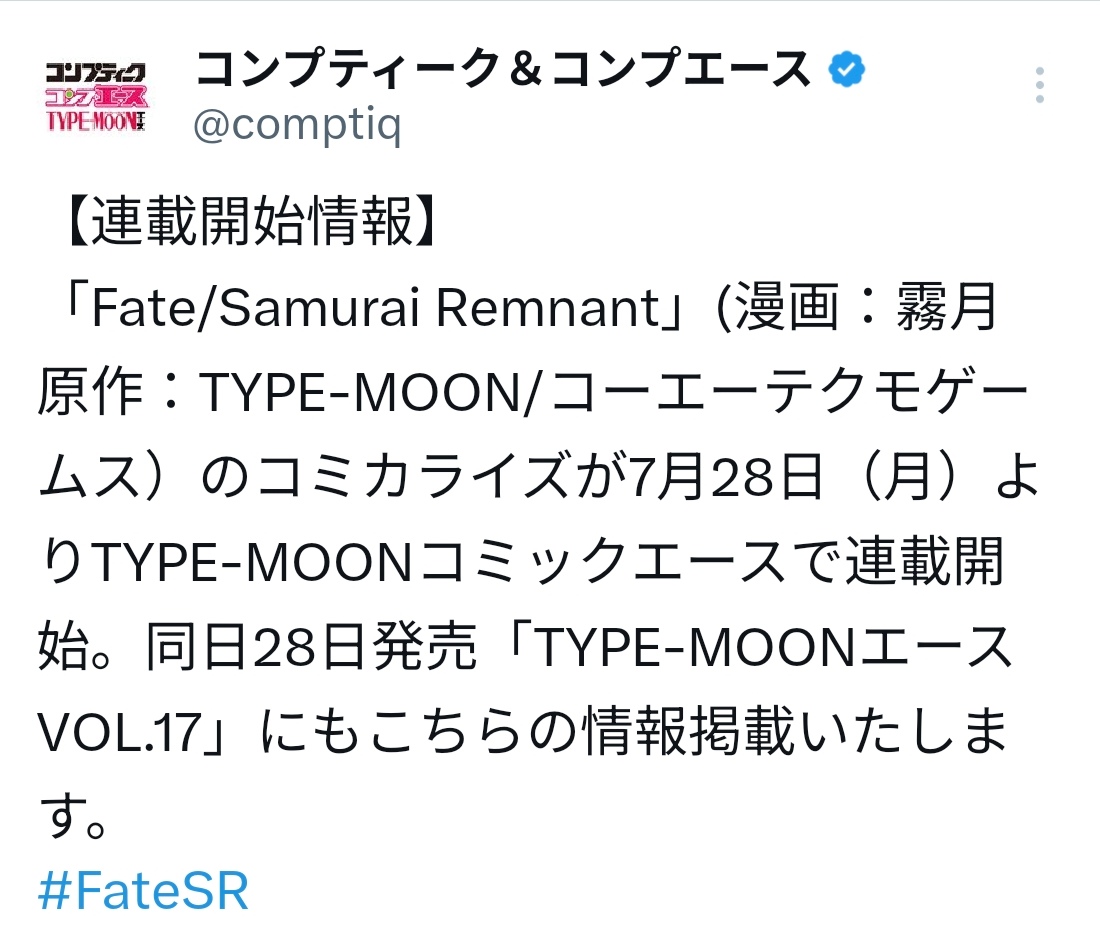
Task: Open the #FateSR hashtag
Action: pyautogui.click(x=144, y=891)
